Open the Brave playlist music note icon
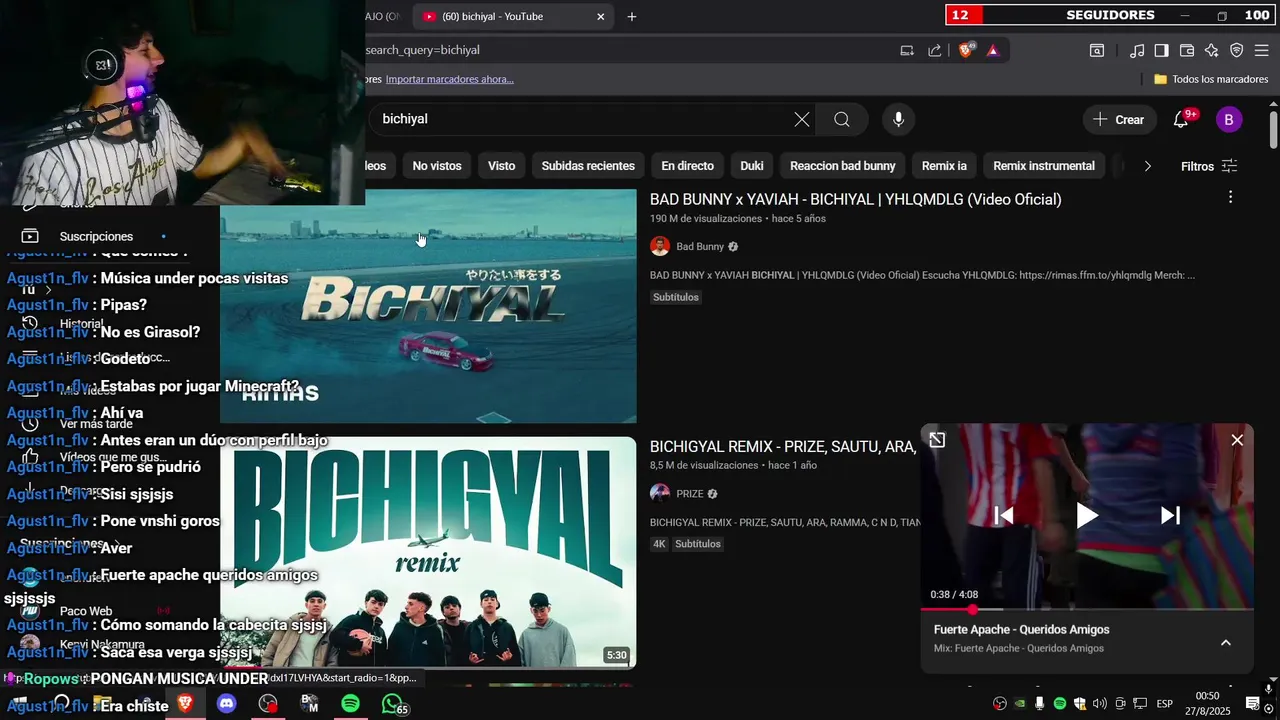 [1137, 50]
